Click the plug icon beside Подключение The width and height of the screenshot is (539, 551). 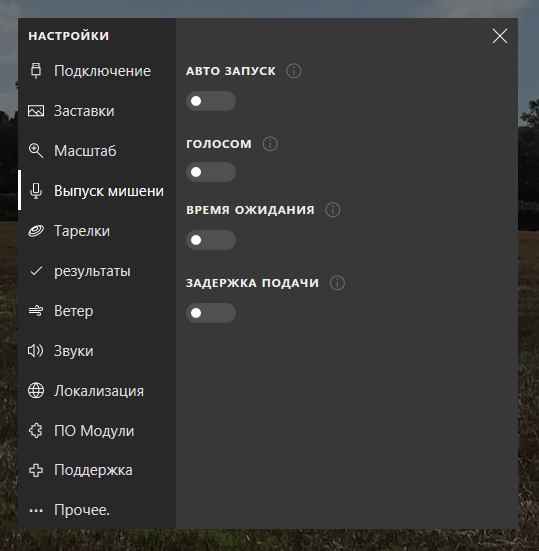[36, 71]
